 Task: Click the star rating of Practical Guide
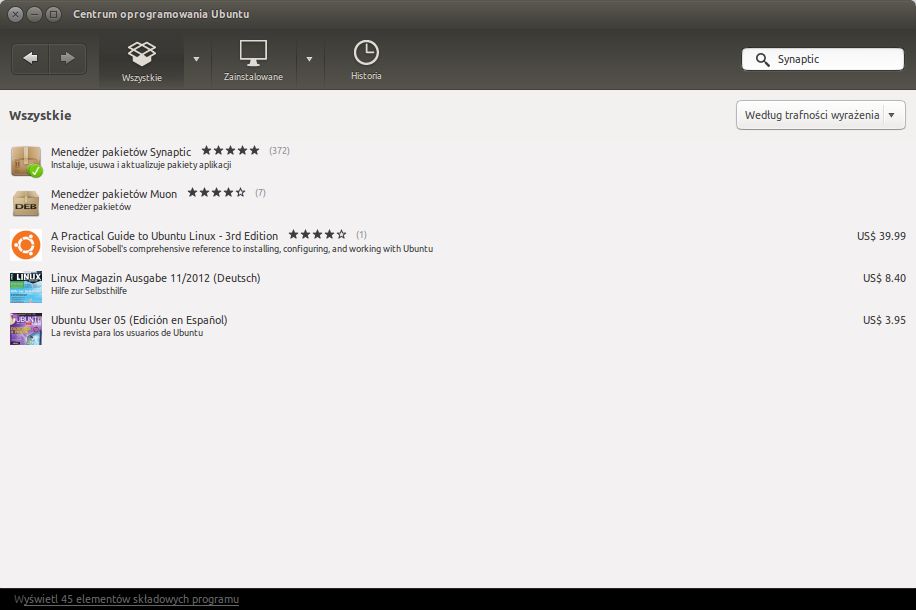(x=317, y=235)
